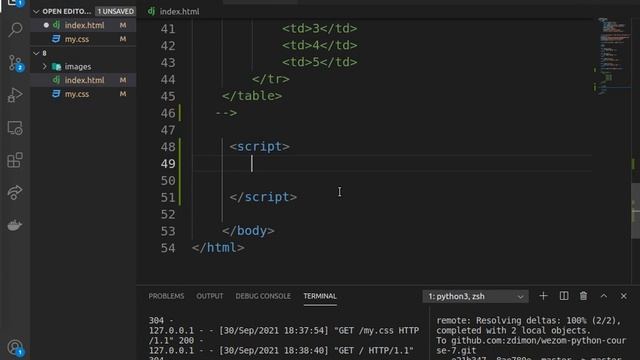The image size is (640, 360).
Task: Switch to PROBLEMS tab
Action: point(166,296)
